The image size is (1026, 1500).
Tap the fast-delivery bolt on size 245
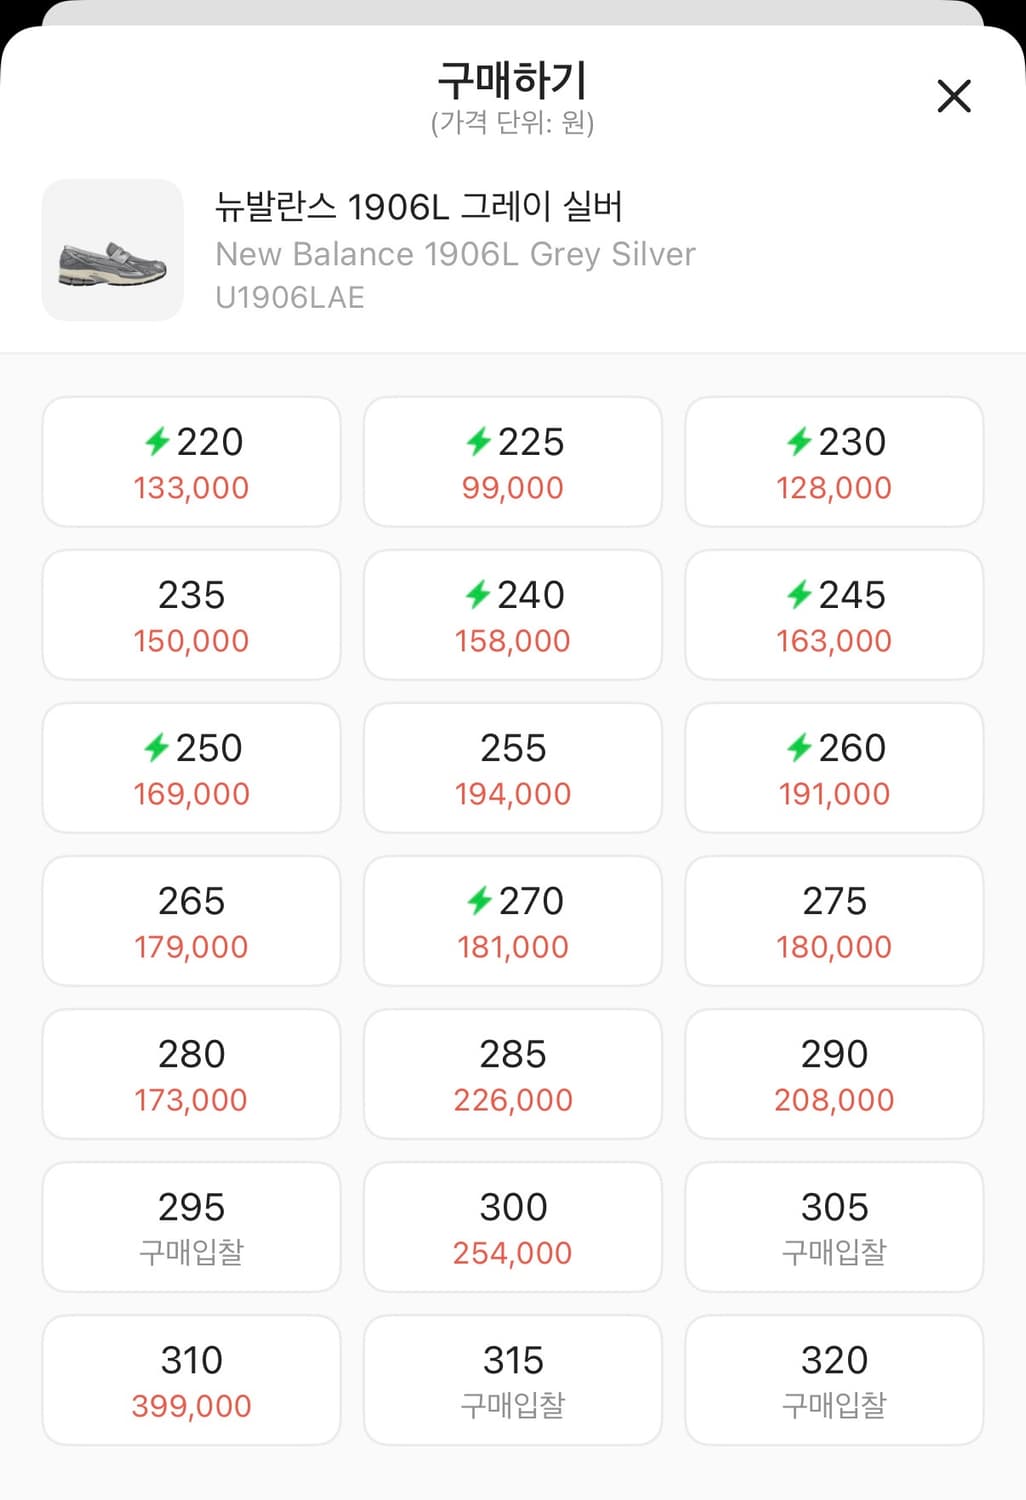click(799, 595)
